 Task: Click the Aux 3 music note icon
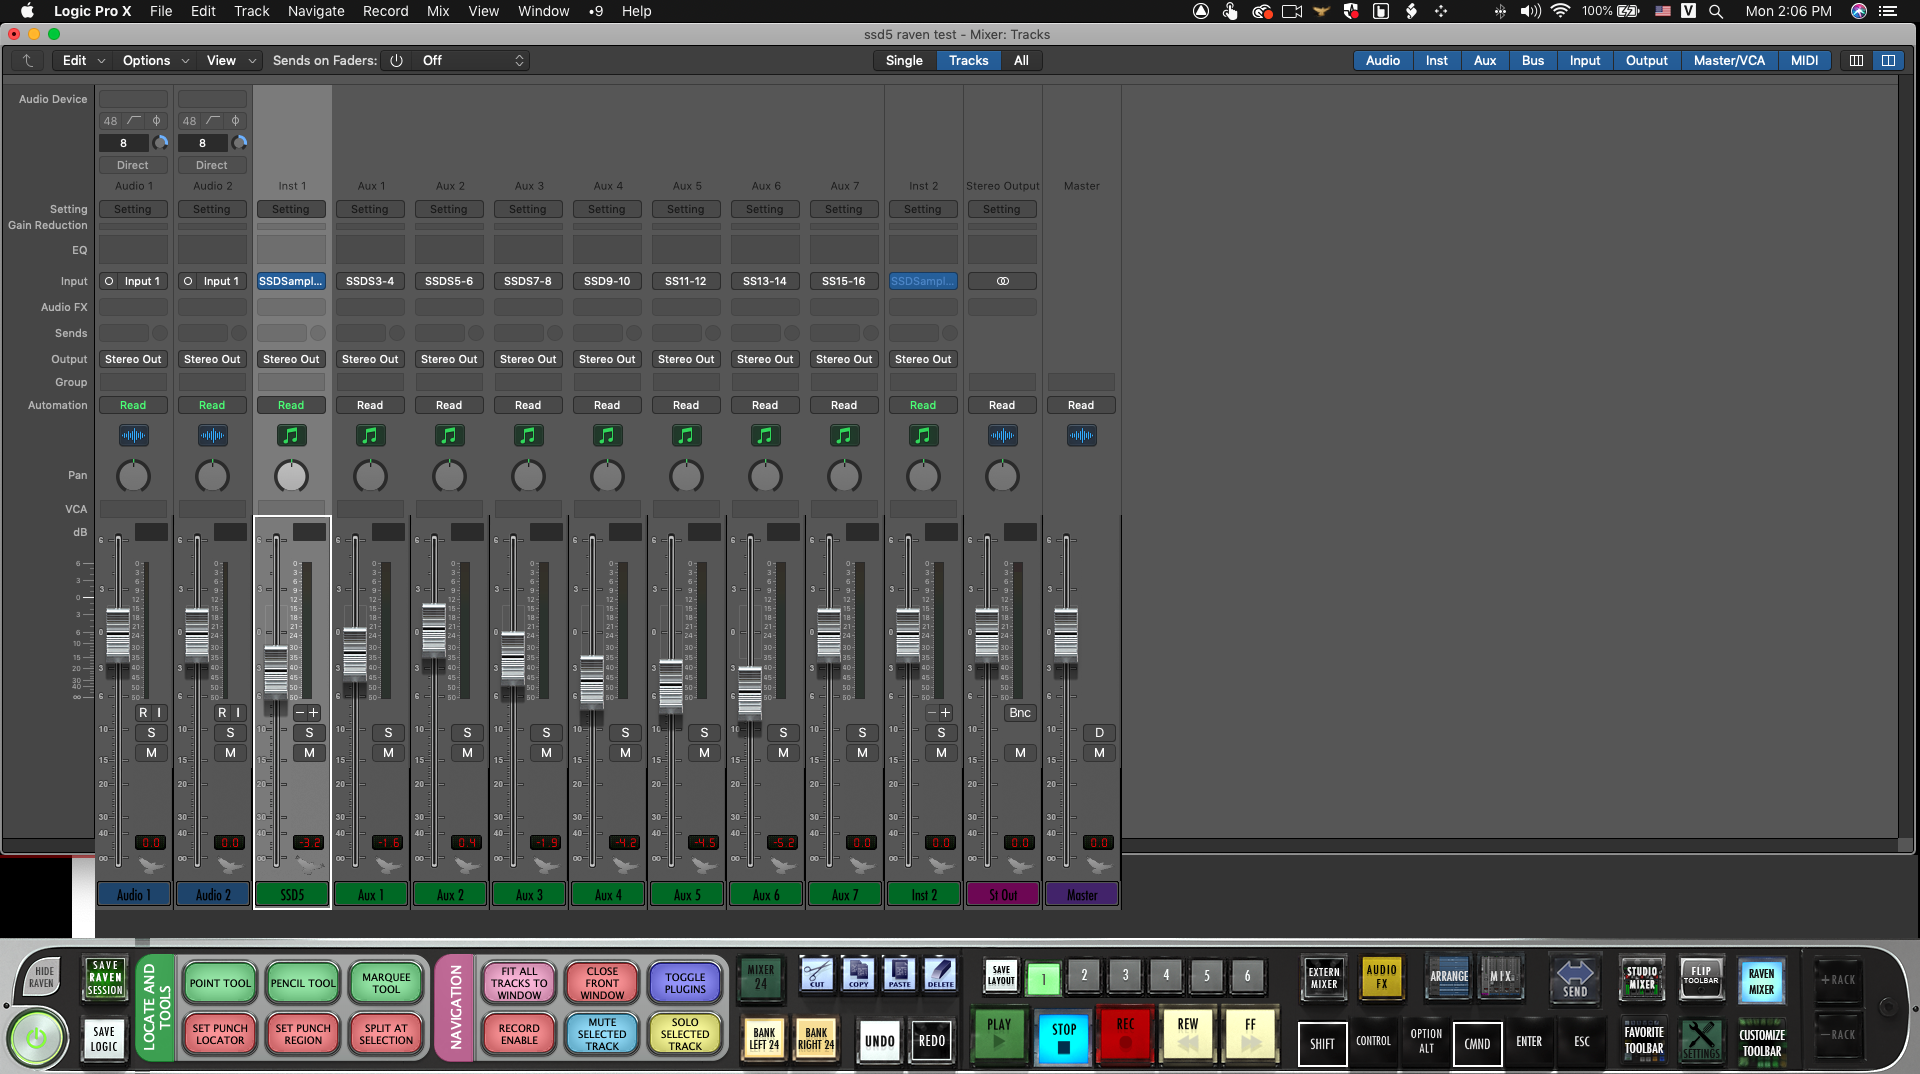coord(528,435)
